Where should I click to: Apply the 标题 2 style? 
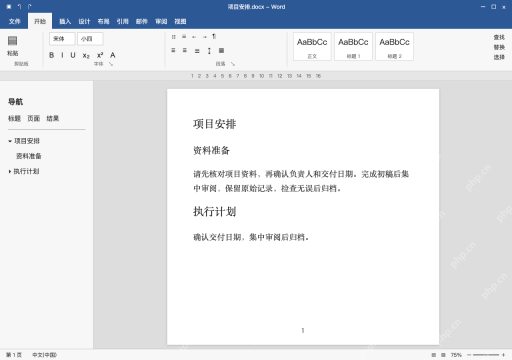[394, 46]
